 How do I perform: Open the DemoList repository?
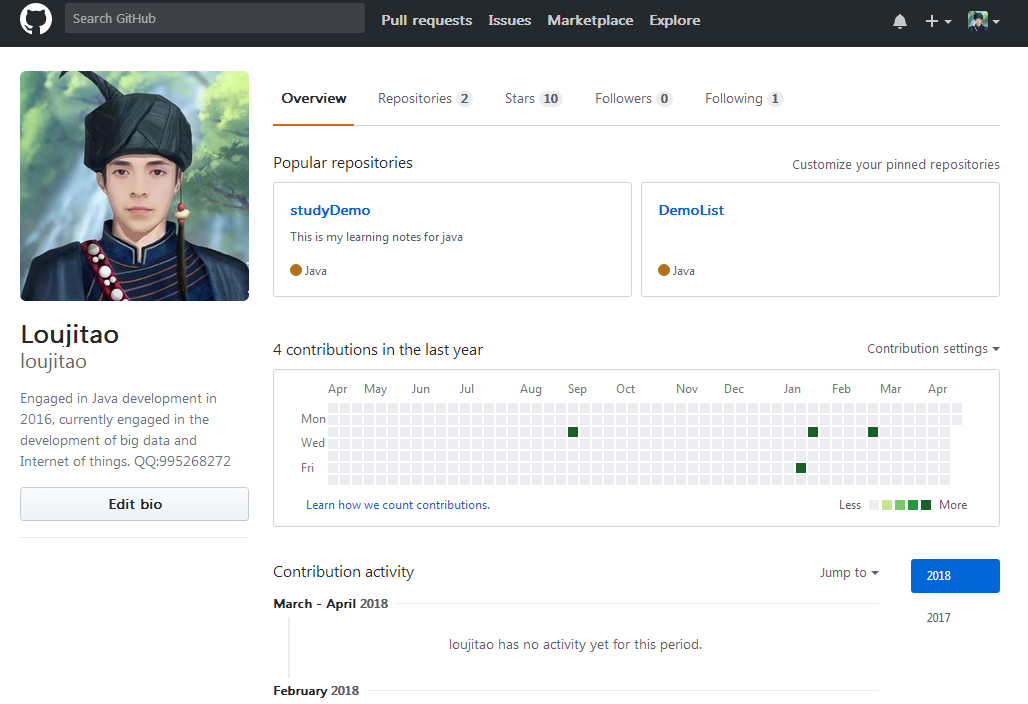[691, 210]
